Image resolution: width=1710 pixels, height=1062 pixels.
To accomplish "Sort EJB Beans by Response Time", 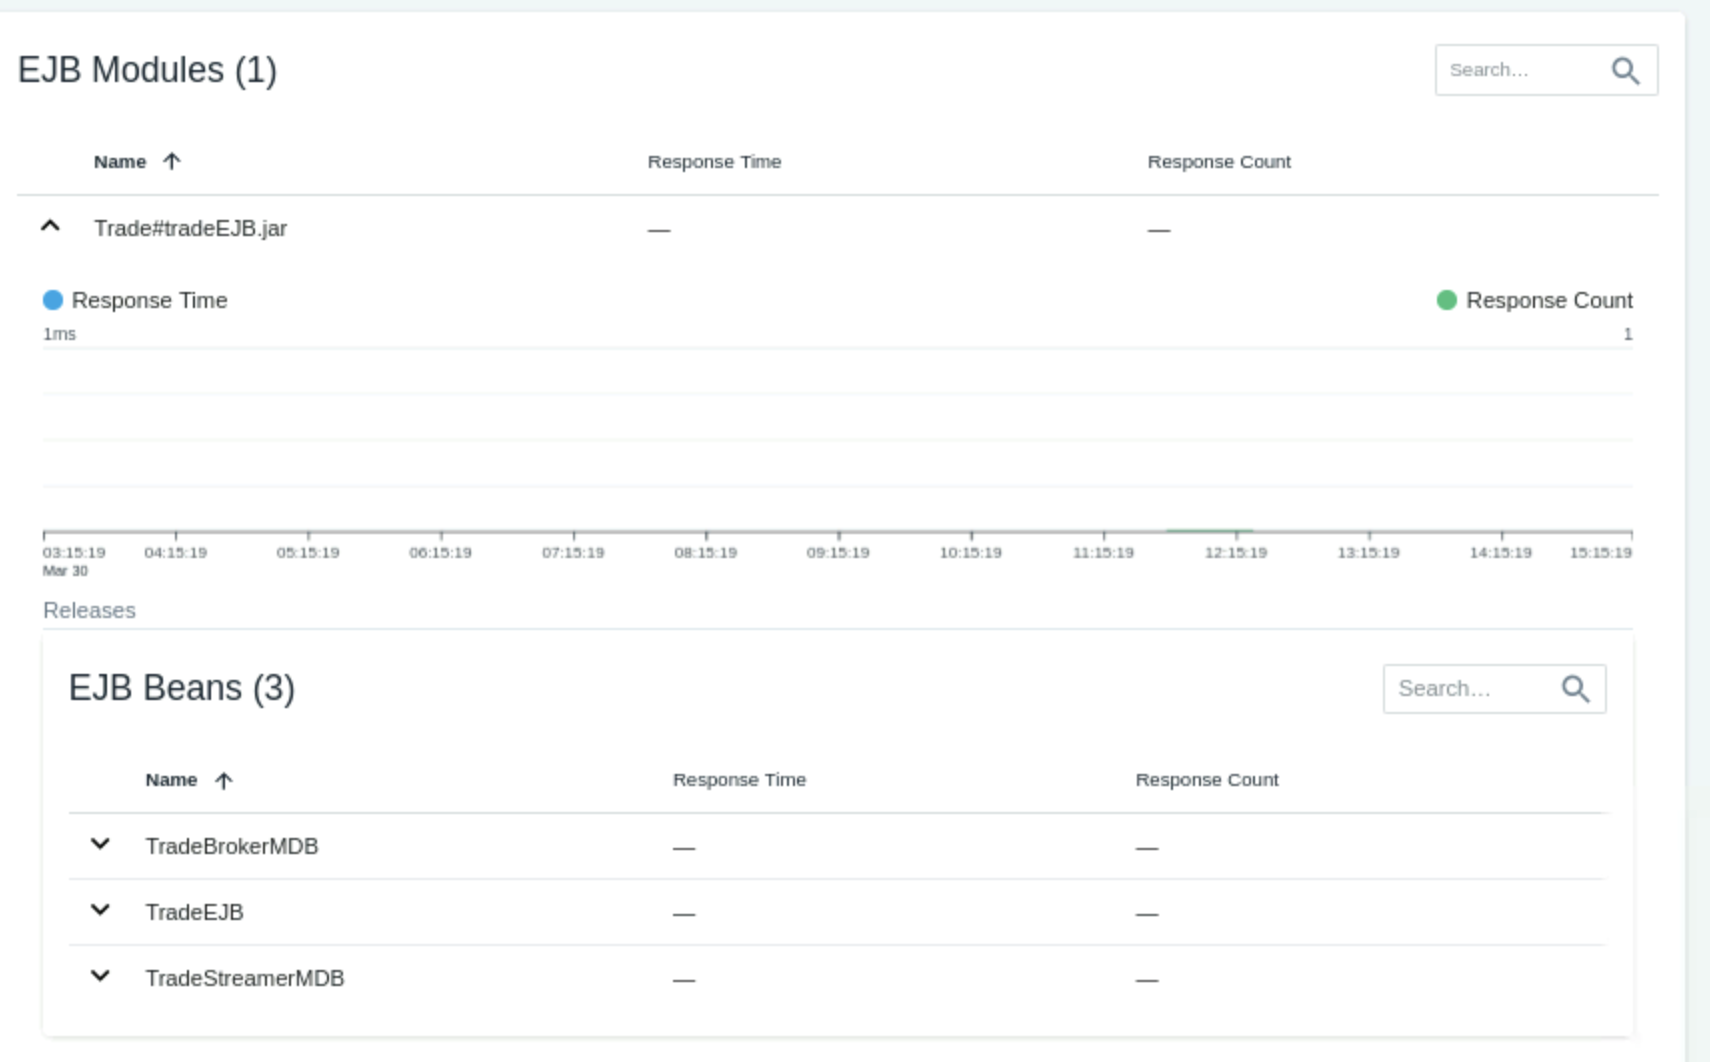I will [x=739, y=780].
